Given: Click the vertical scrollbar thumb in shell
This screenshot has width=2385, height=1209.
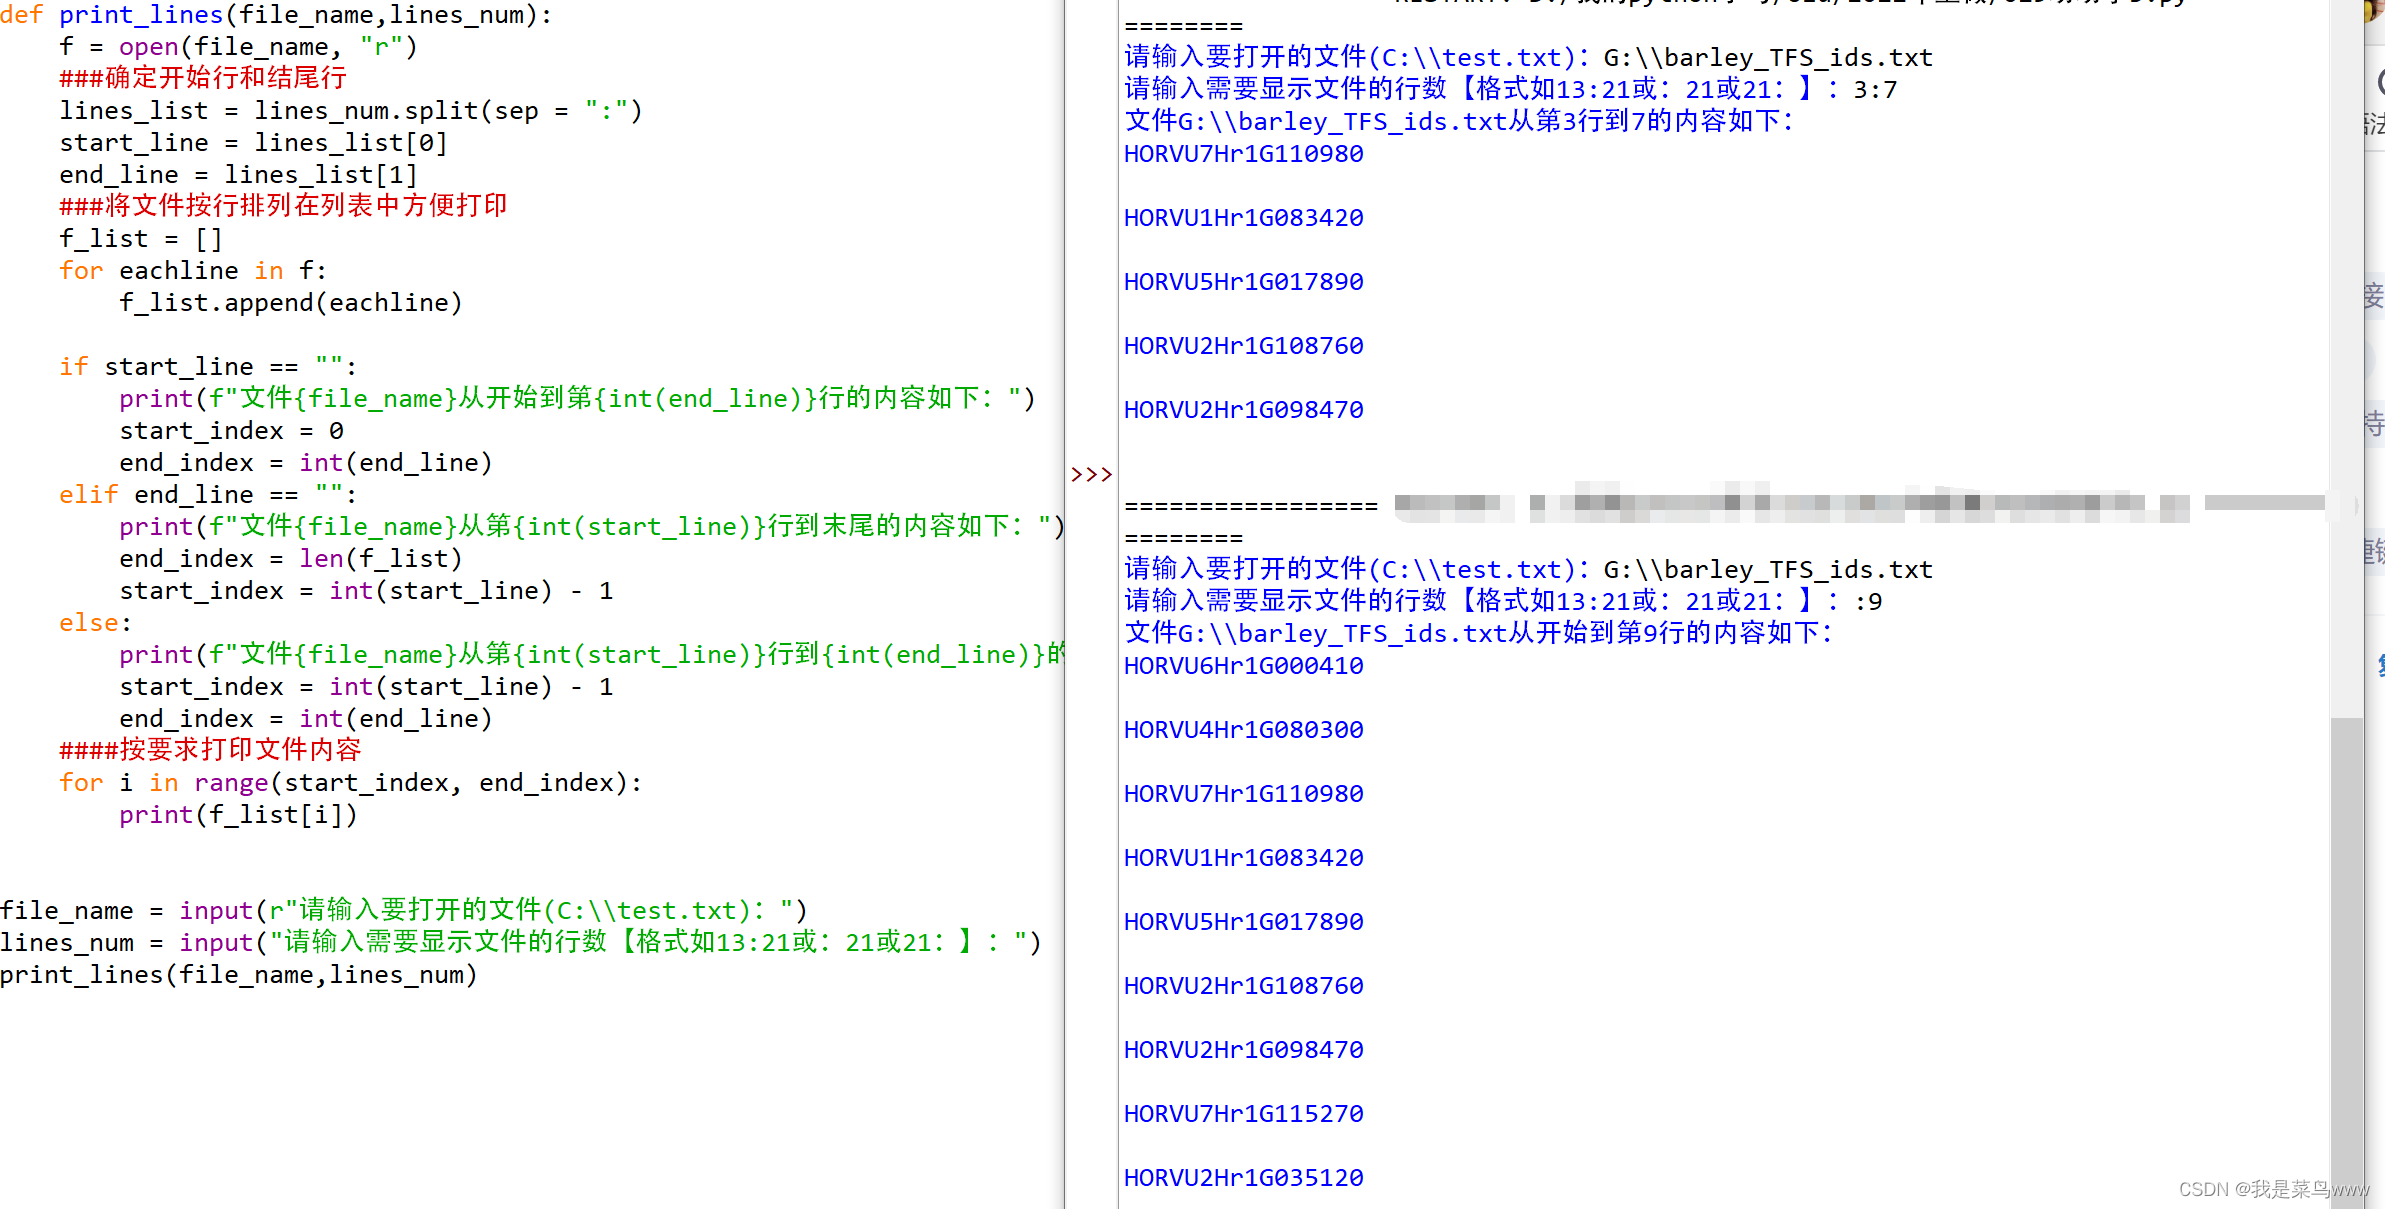Looking at the screenshot, I should coord(2346,960).
